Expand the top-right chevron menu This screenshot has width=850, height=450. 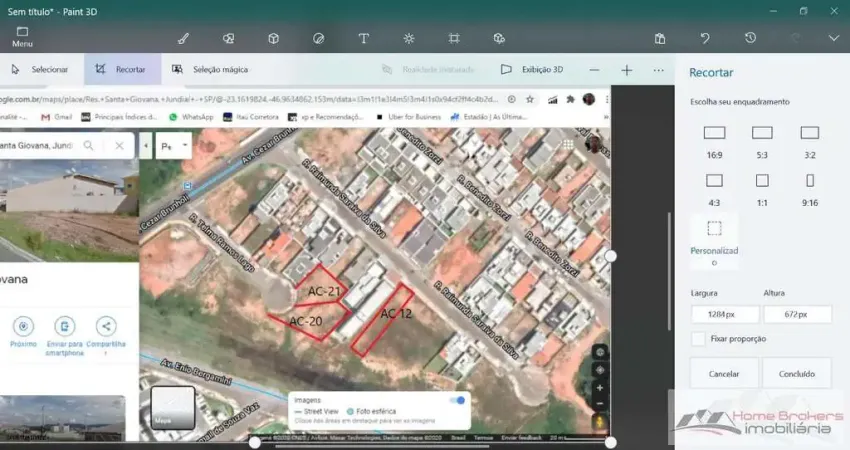point(833,38)
